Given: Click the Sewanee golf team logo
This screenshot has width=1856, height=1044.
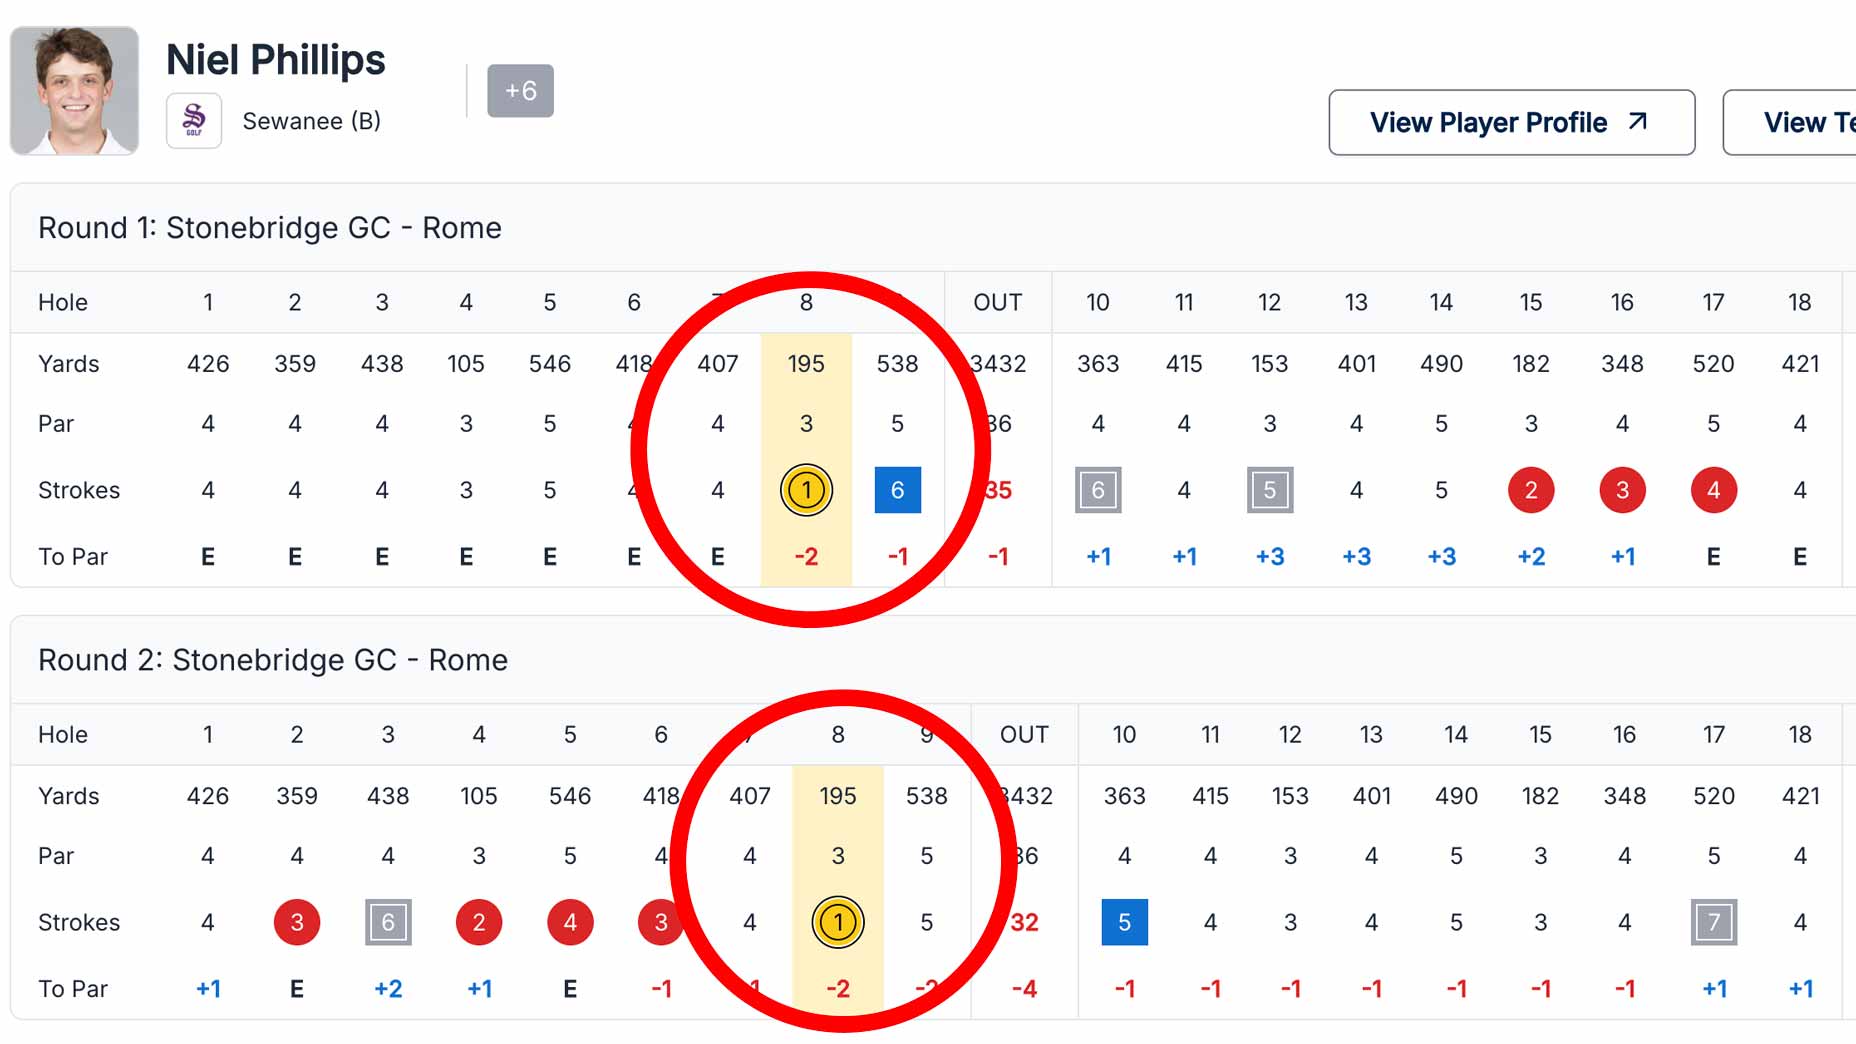Looking at the screenshot, I should [193, 120].
